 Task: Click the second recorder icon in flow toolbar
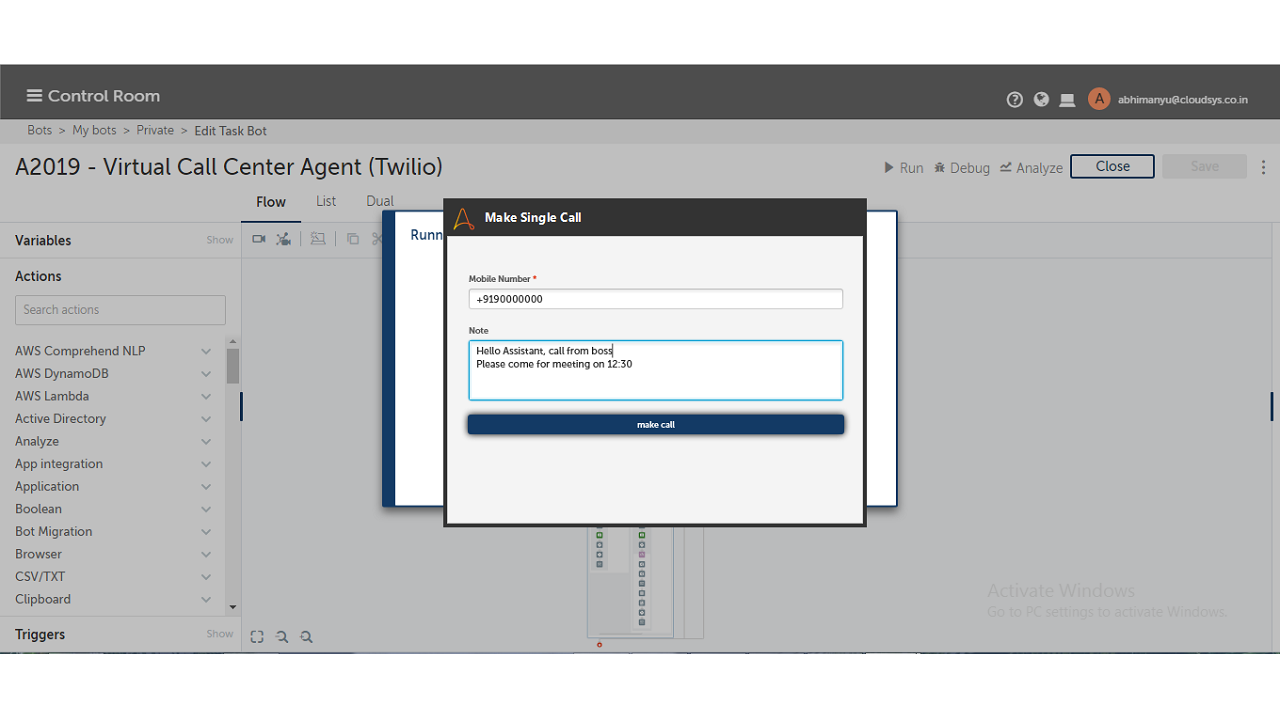(284, 239)
